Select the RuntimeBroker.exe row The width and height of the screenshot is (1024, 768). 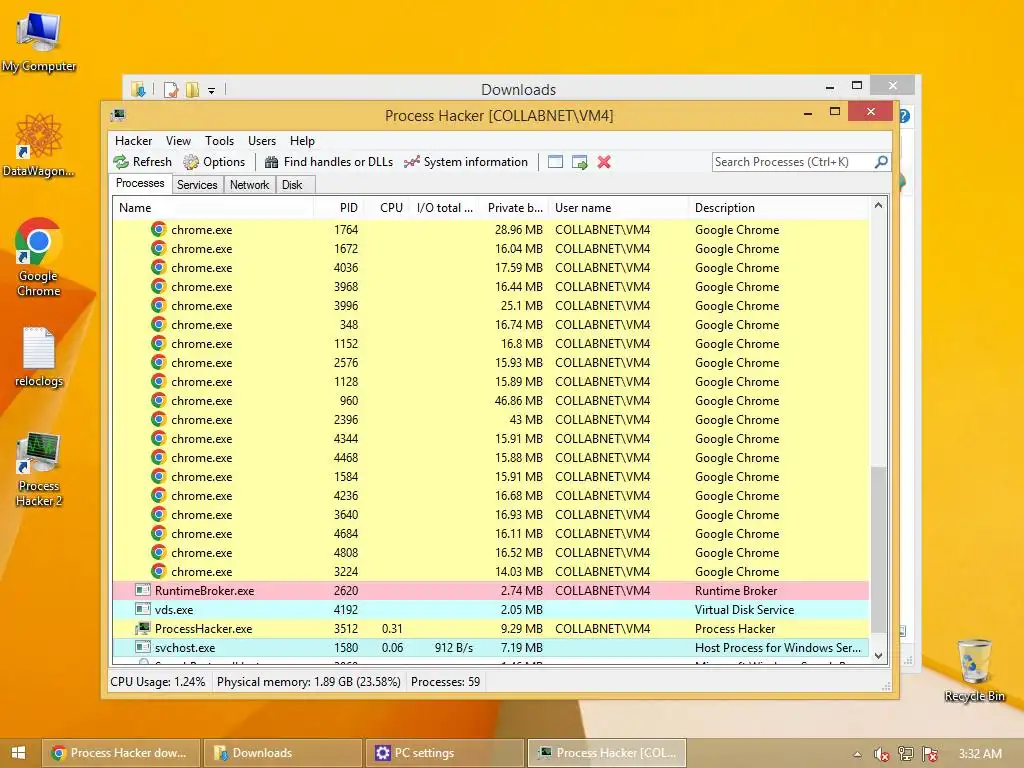click(491, 591)
